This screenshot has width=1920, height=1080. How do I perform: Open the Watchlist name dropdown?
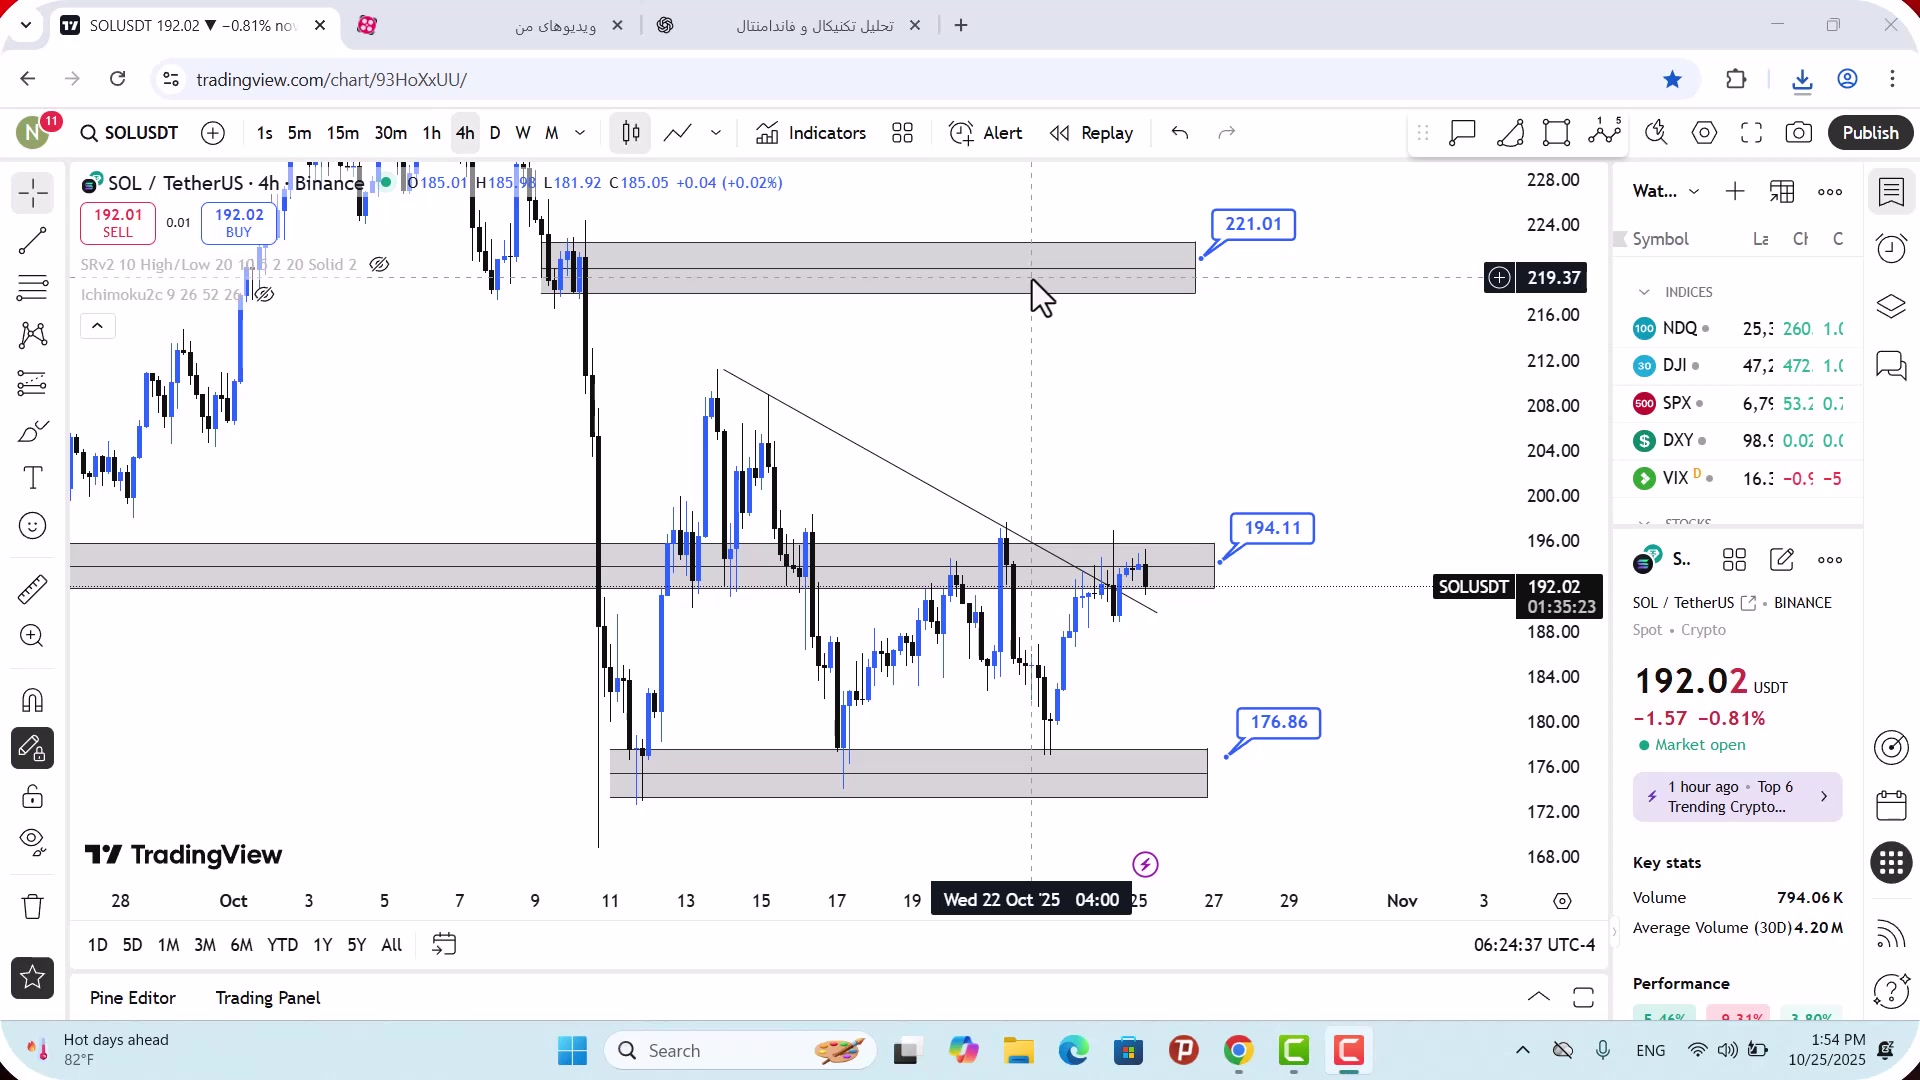[1666, 191]
